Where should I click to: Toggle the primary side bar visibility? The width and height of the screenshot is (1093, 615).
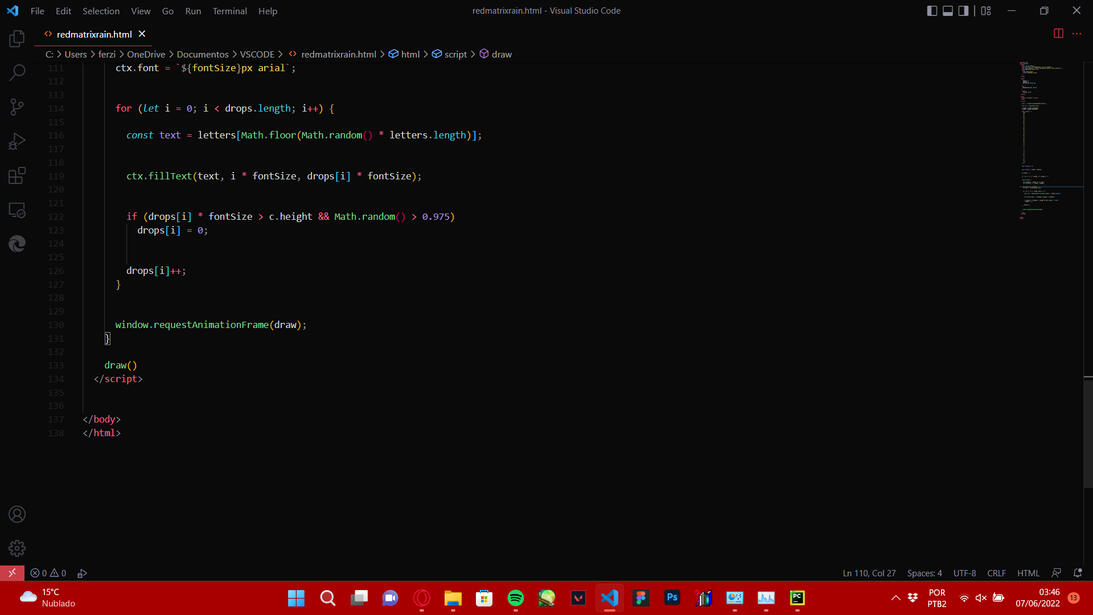[932, 11]
